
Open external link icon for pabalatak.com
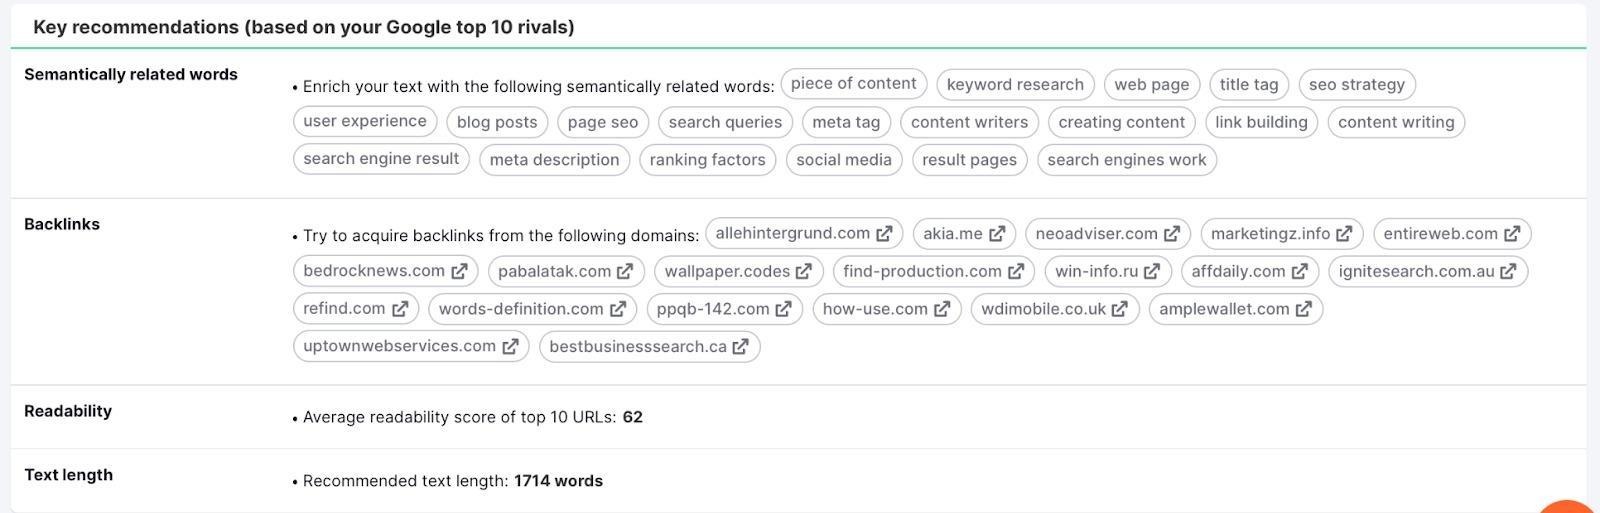pos(625,271)
